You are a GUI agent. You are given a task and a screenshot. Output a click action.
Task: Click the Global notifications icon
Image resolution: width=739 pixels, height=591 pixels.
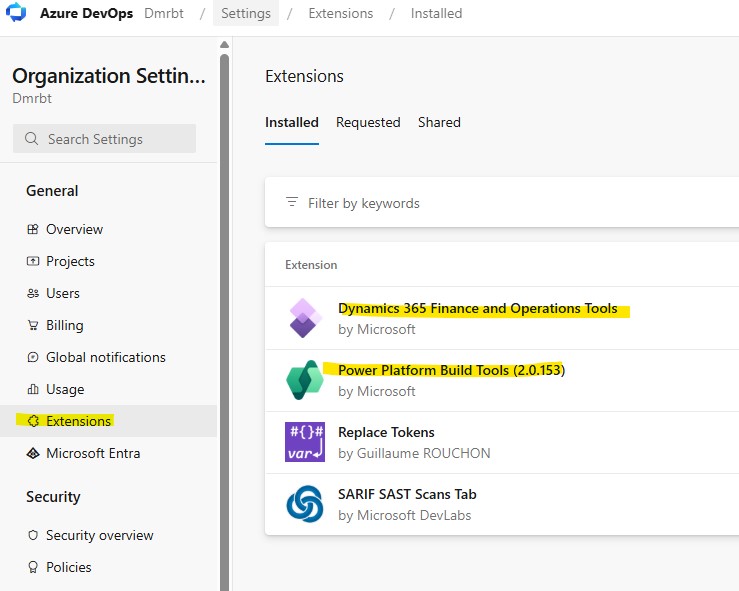coord(33,357)
